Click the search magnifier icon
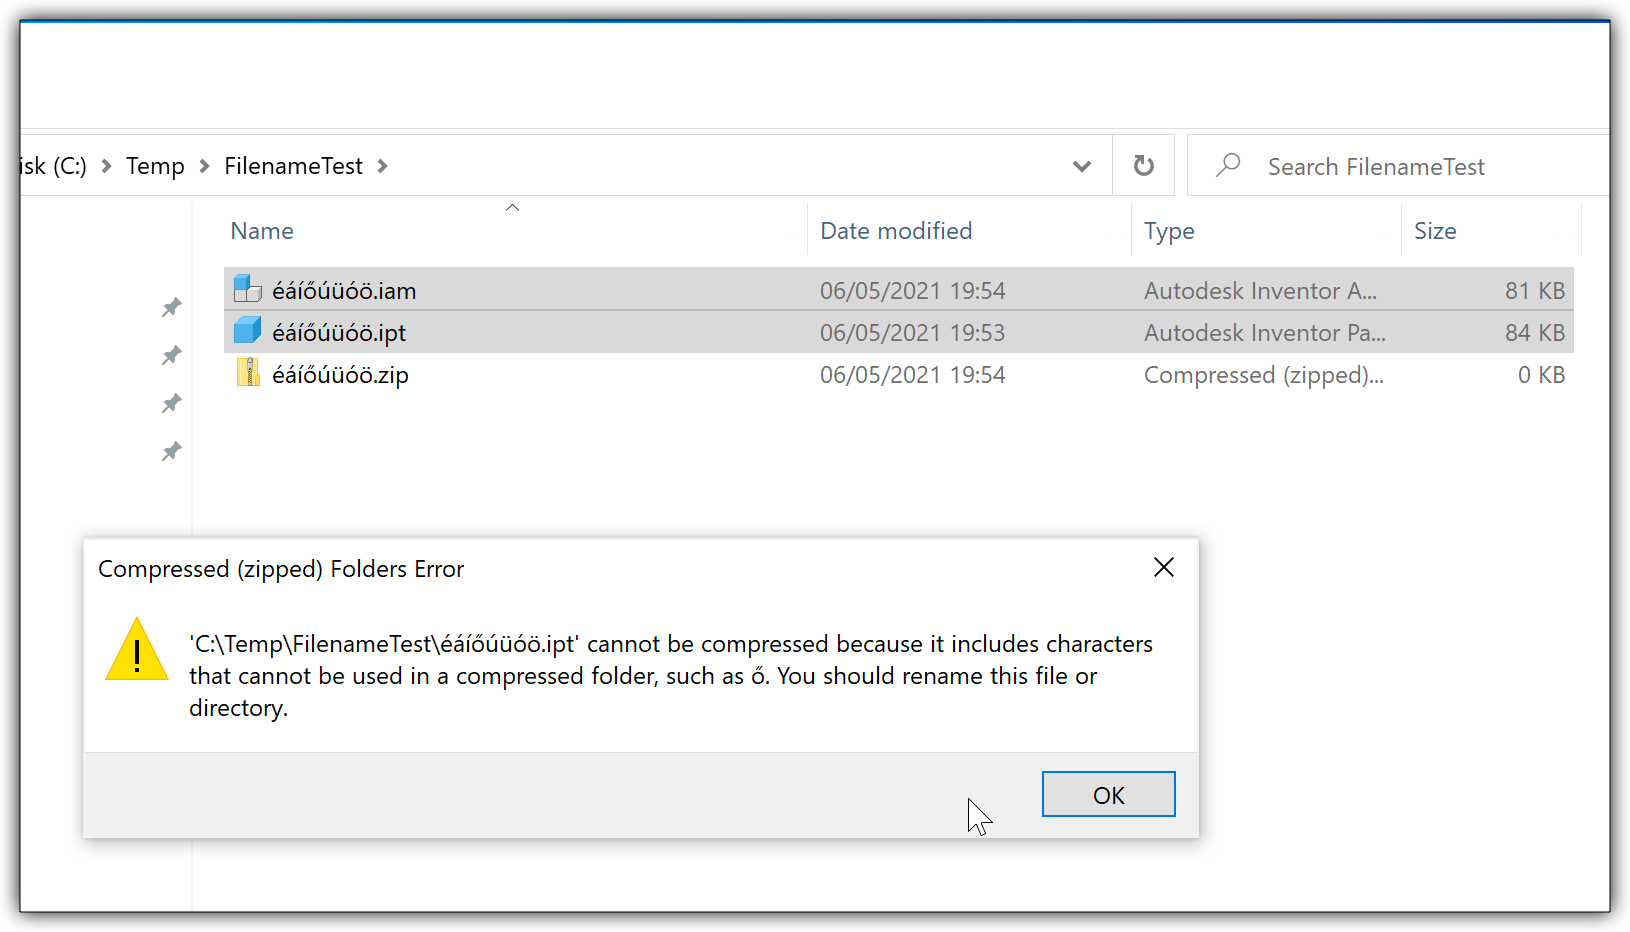 pos(1228,165)
